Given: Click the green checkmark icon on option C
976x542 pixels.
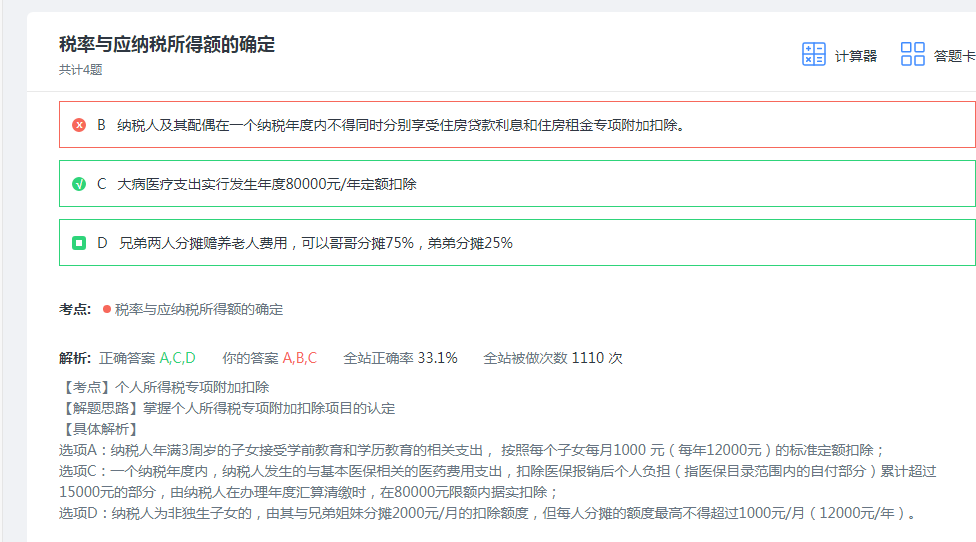Looking at the screenshot, I should coord(79,184).
